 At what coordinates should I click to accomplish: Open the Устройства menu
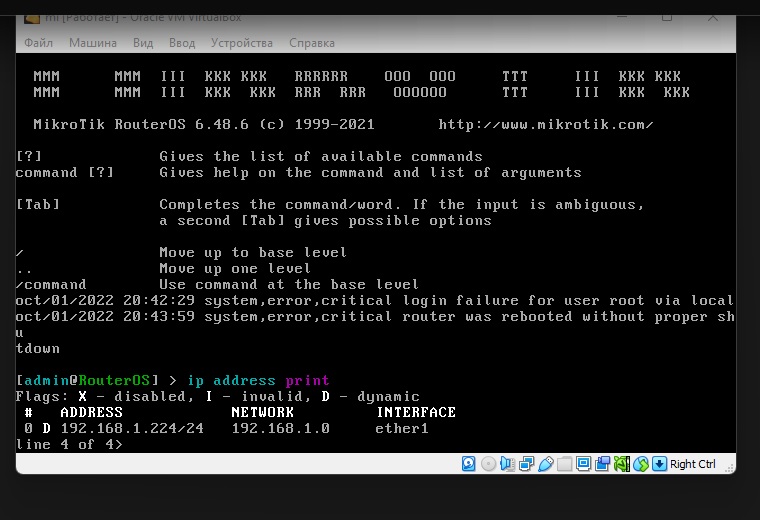(x=241, y=43)
